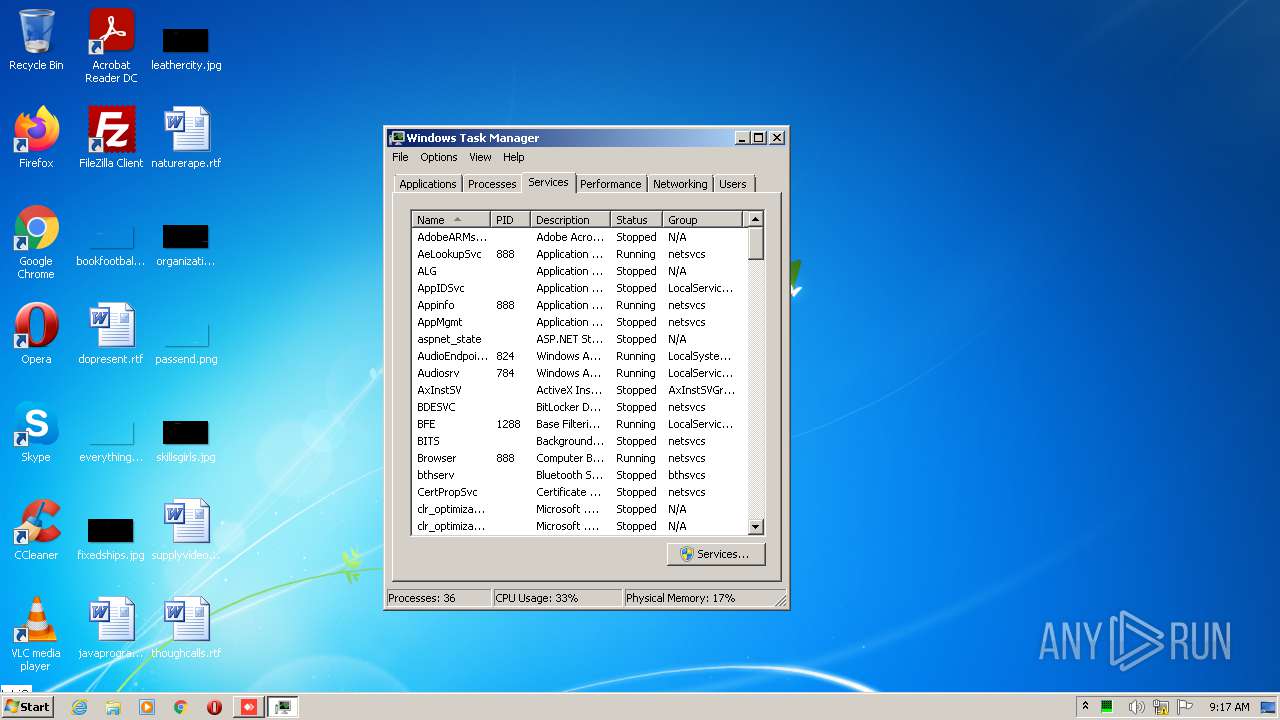Open the Help menu
The width and height of the screenshot is (1280, 720).
(513, 157)
